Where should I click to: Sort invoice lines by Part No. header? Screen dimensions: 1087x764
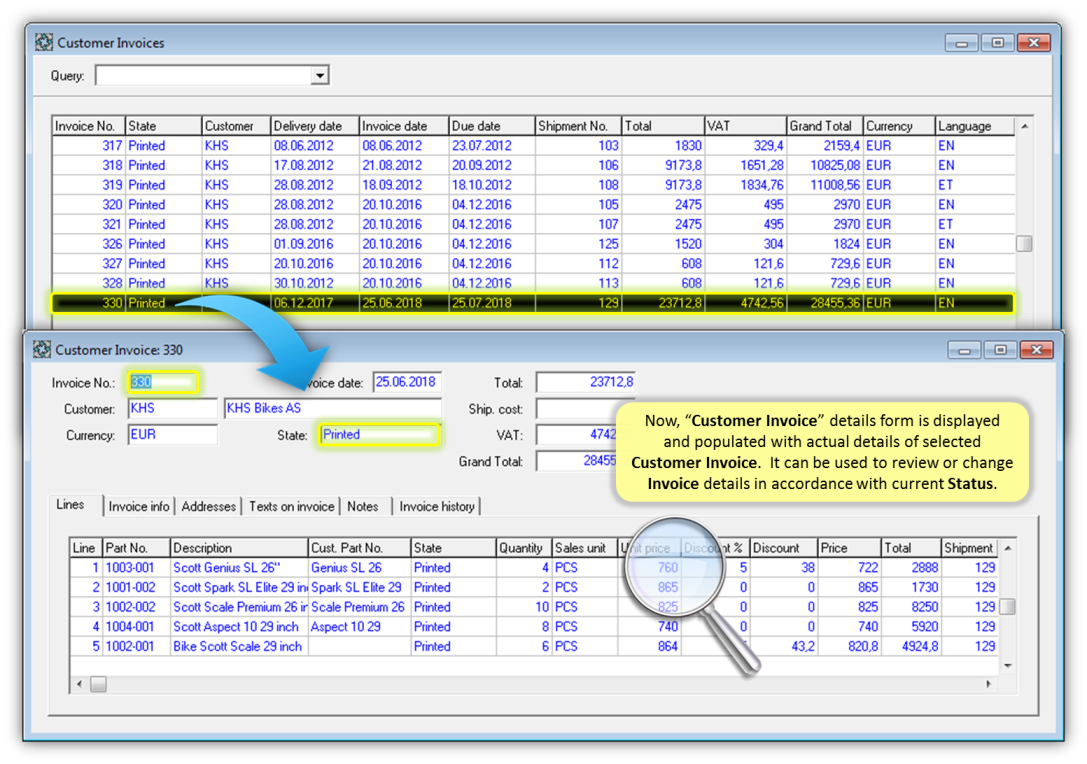[137, 548]
